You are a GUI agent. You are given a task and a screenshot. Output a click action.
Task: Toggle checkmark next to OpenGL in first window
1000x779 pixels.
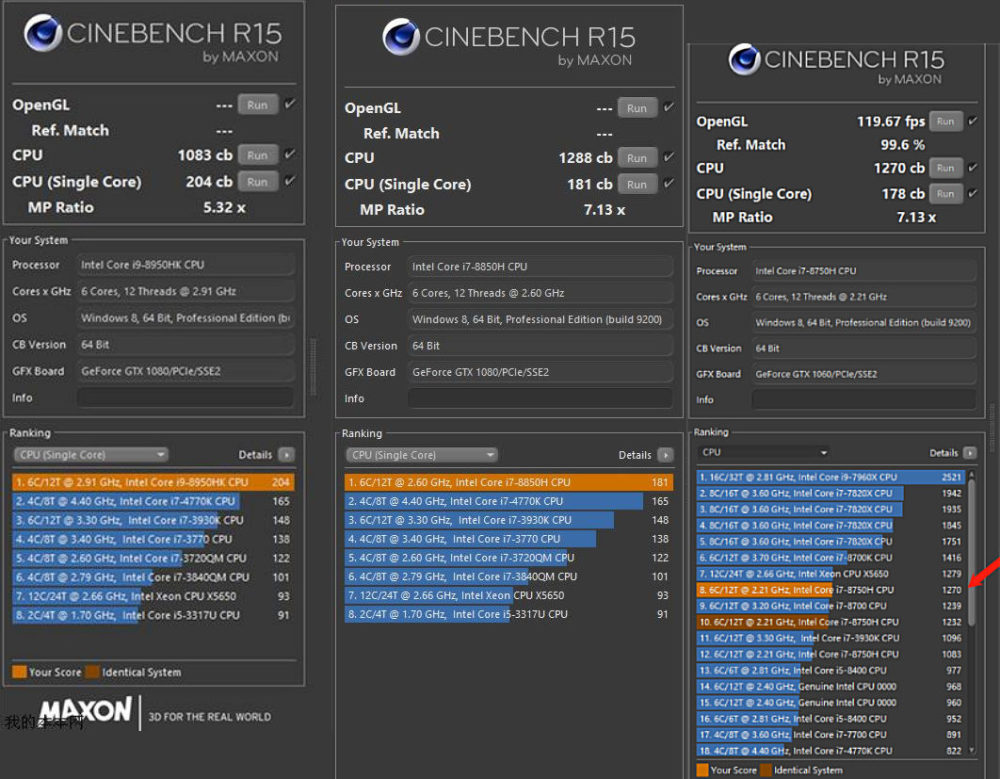point(291,104)
